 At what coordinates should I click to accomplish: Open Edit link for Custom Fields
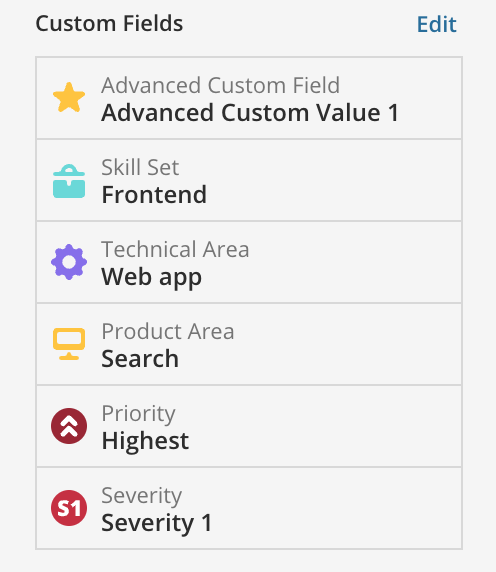[x=436, y=24]
